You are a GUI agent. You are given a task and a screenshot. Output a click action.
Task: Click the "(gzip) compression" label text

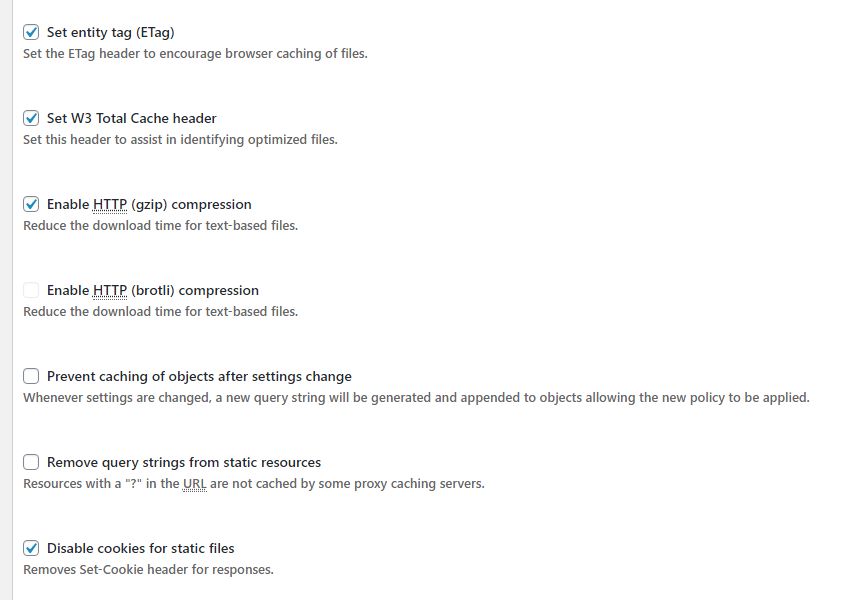click(x=191, y=205)
